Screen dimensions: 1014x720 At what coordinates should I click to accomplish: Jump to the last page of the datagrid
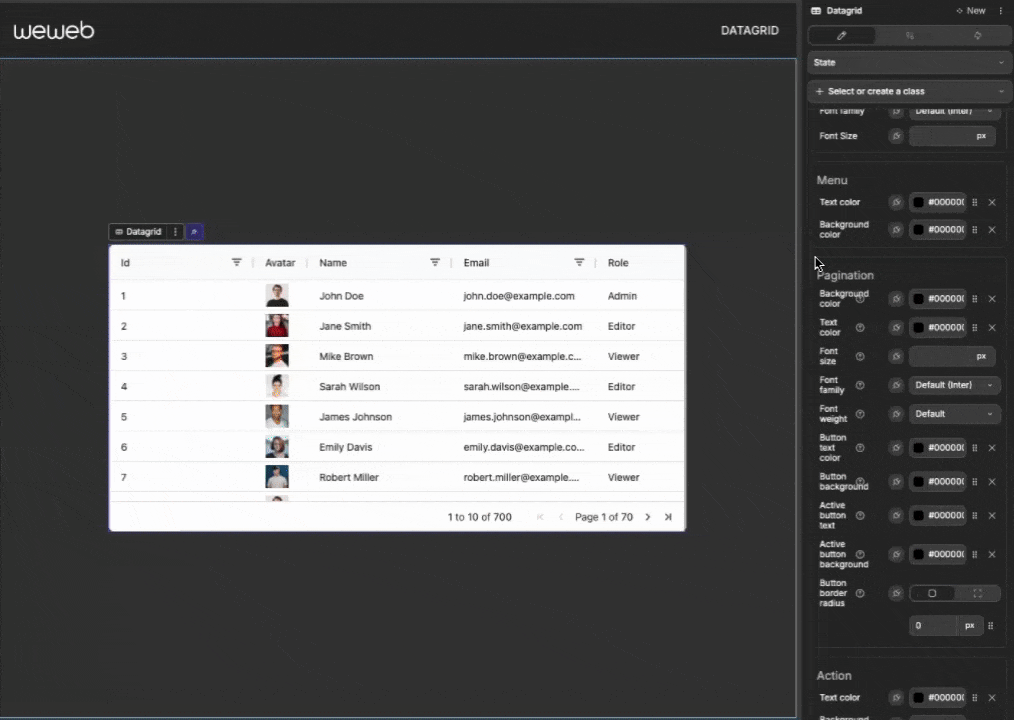[668, 517]
